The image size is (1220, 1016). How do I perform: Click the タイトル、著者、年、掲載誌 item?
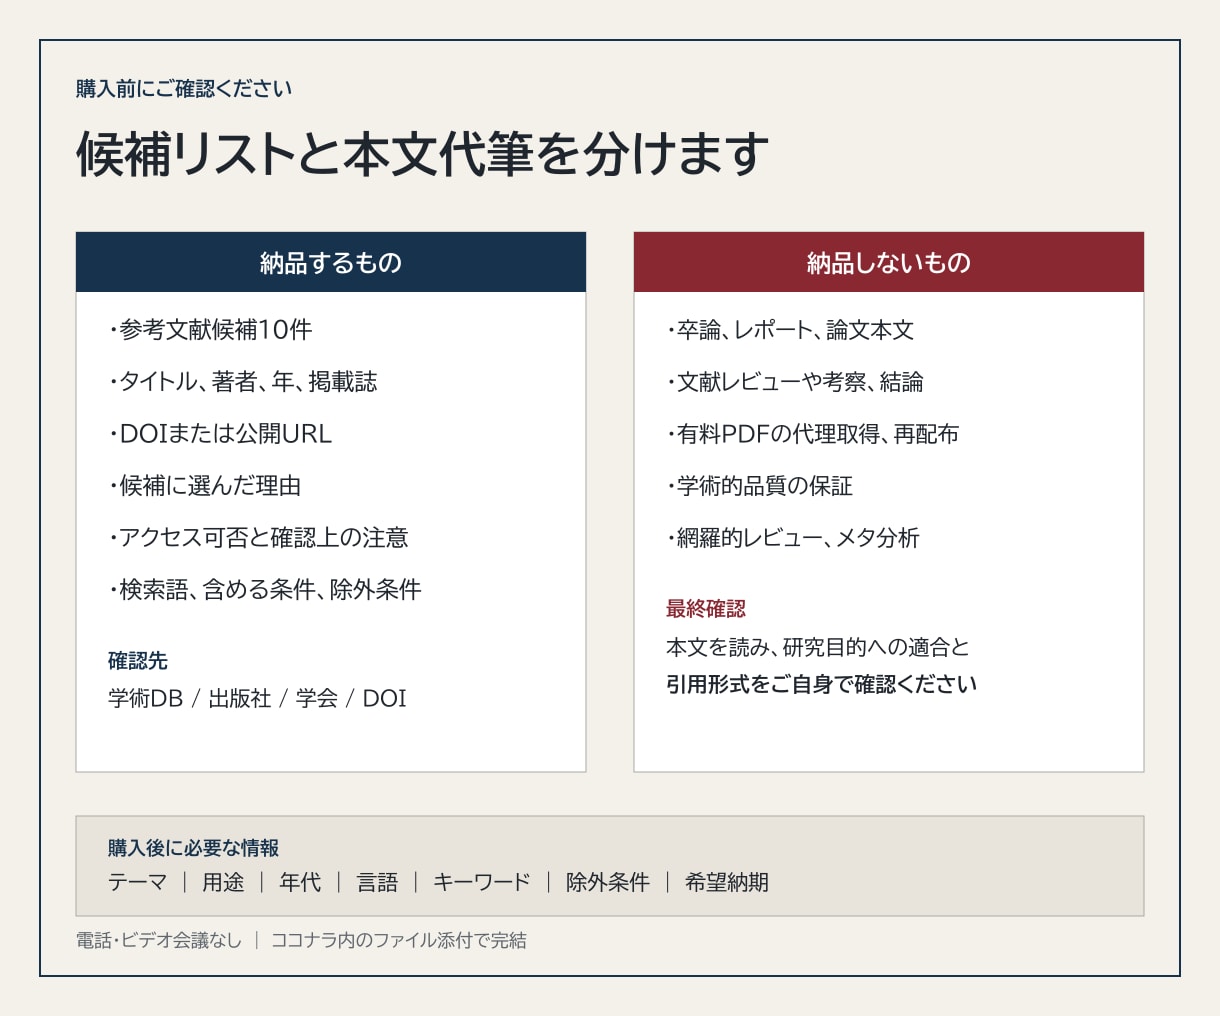243,382
